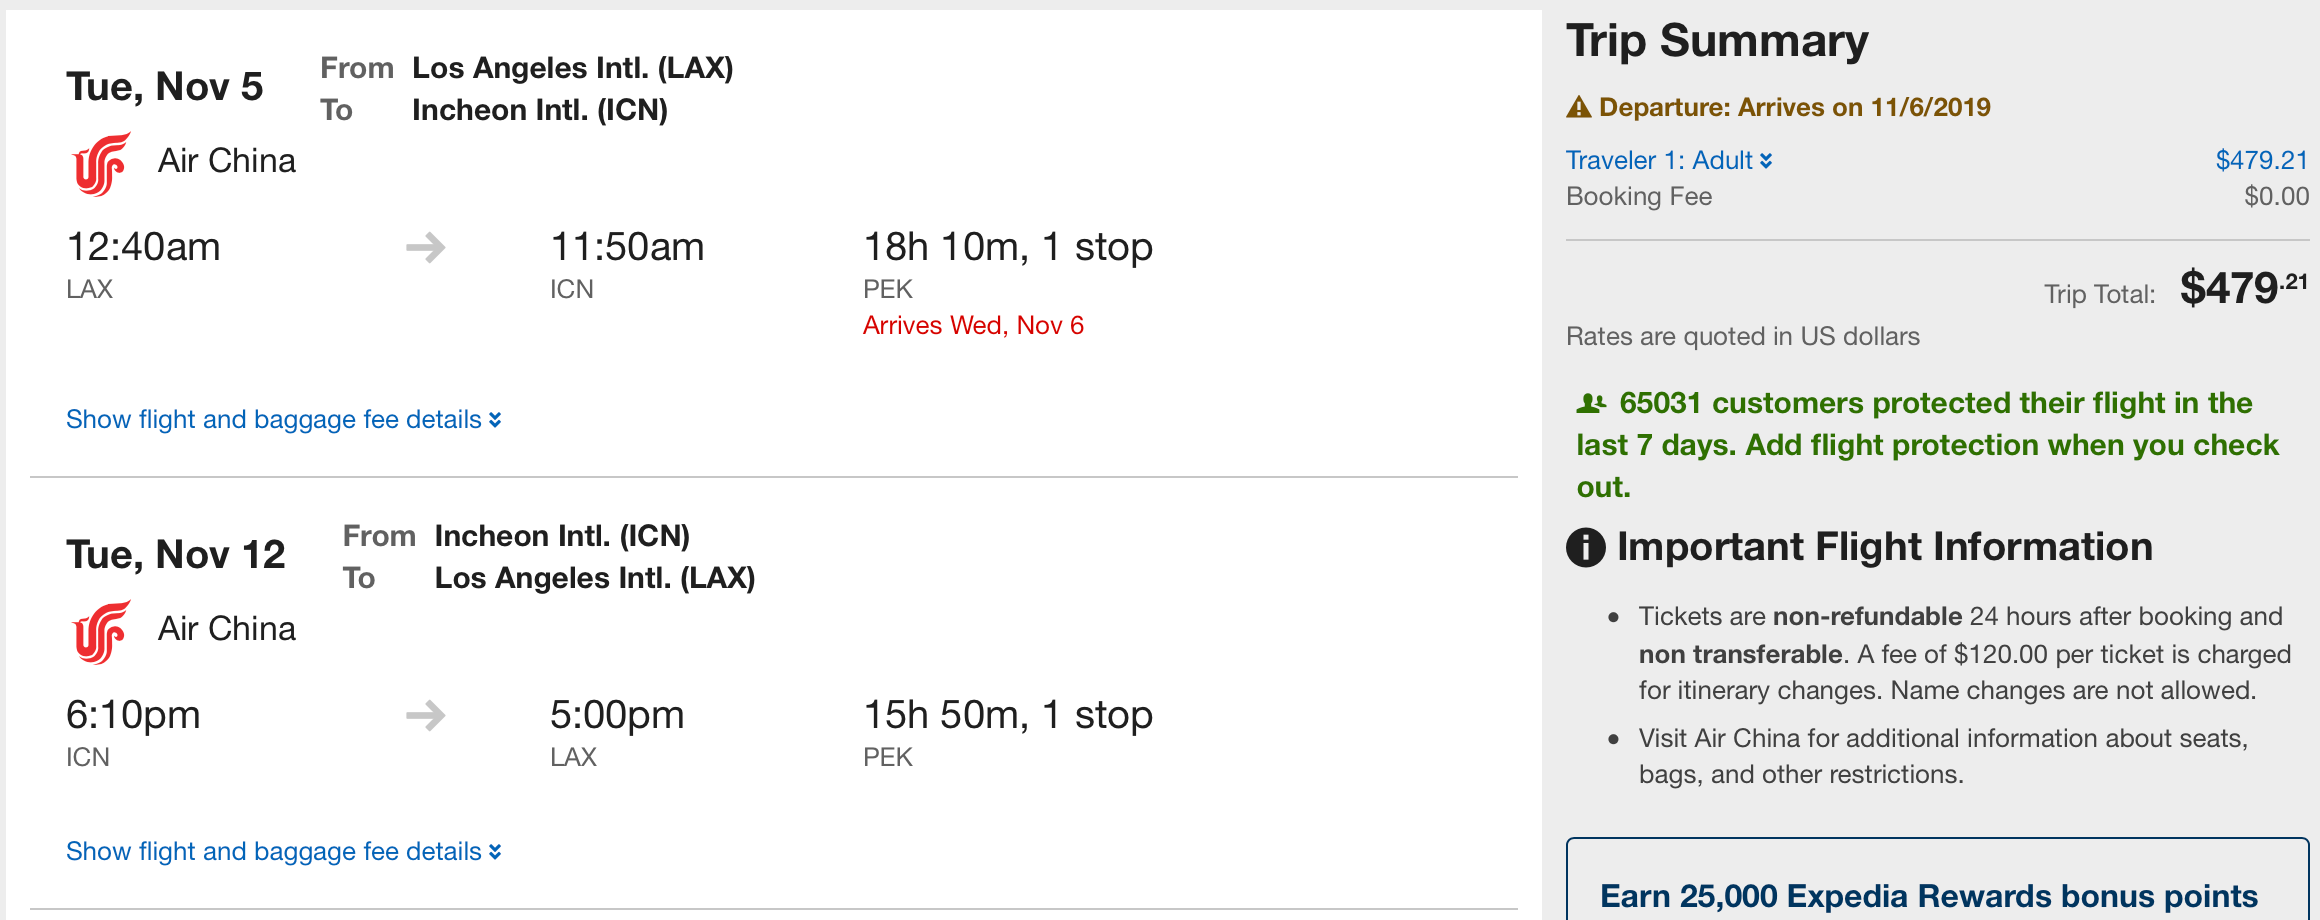
Task: Click the Traveler 1 price $479.21
Action: [x=2261, y=160]
